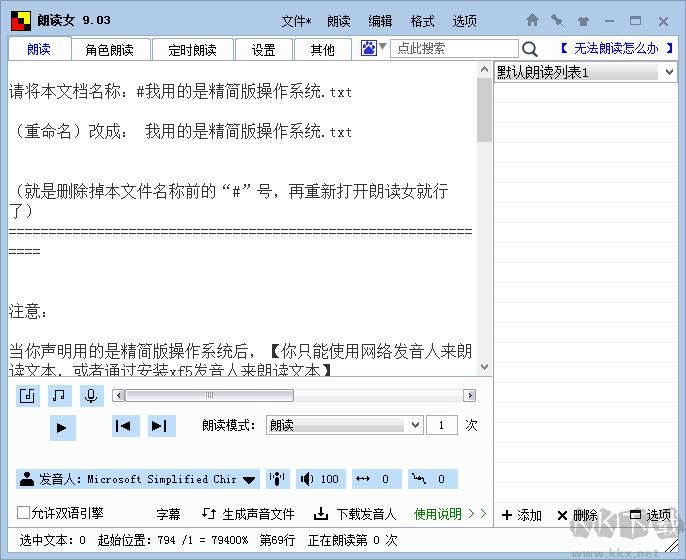This screenshot has width=686, height=560.
Task: Click the X icon for 删除
Action: (x=562, y=515)
